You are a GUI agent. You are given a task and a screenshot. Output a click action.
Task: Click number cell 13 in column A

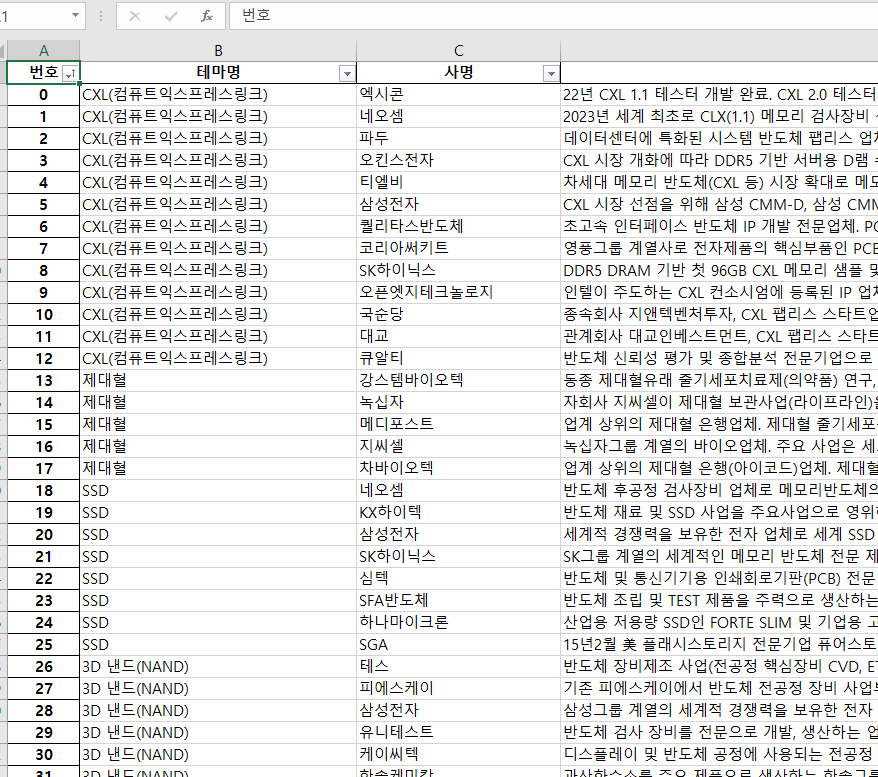click(43, 380)
